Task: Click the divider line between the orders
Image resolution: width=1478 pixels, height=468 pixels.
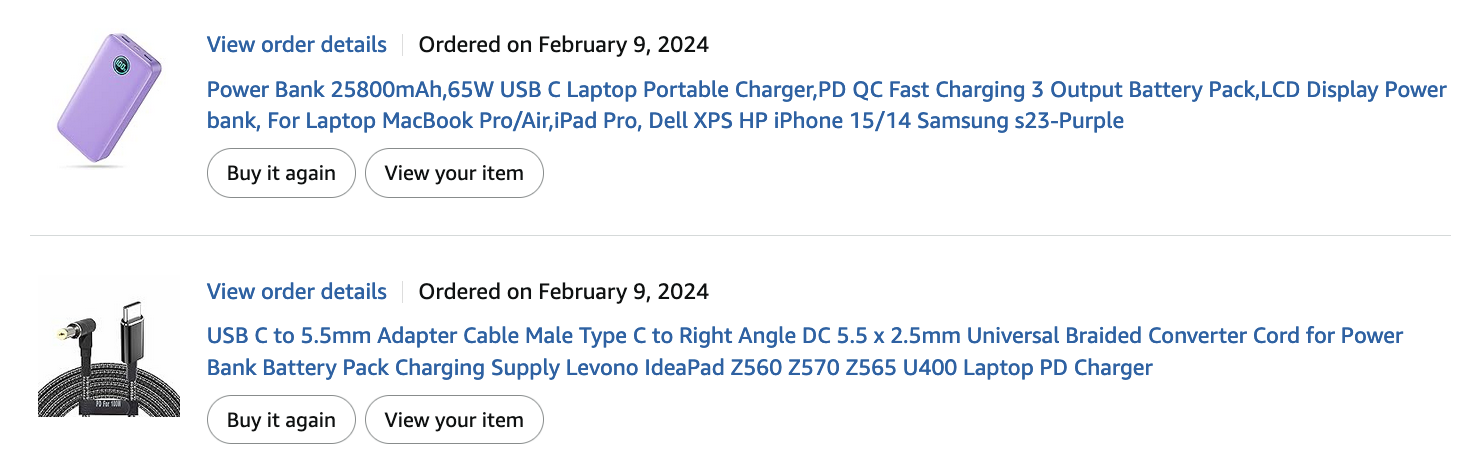Action: point(740,236)
